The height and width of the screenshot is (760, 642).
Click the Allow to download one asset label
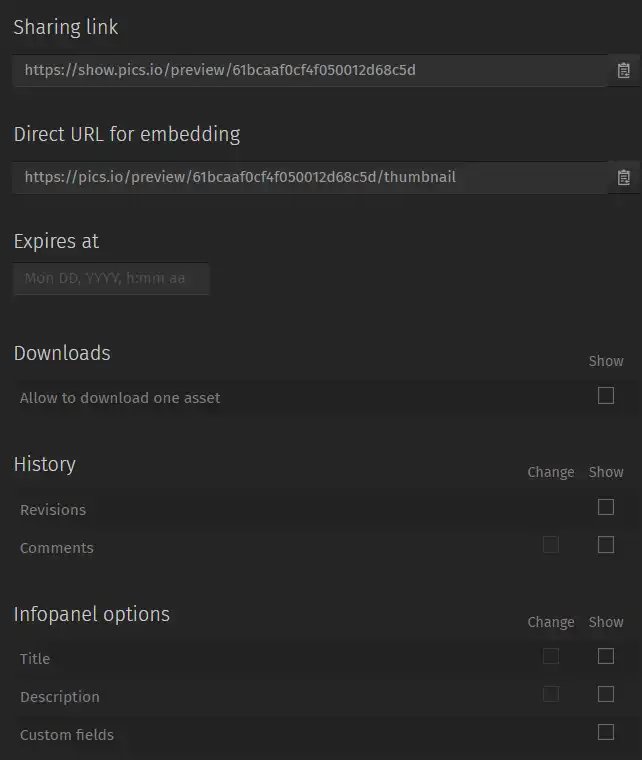120,398
